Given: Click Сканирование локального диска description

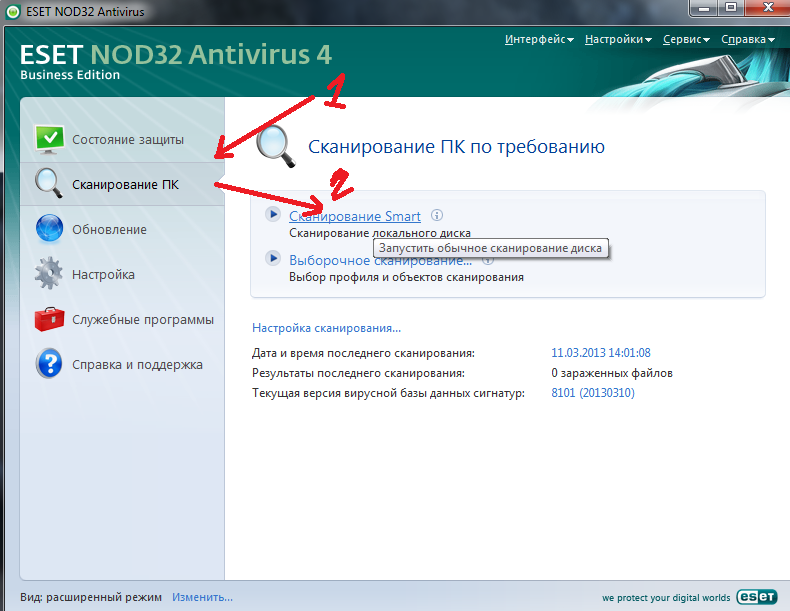Looking at the screenshot, I should 380,233.
